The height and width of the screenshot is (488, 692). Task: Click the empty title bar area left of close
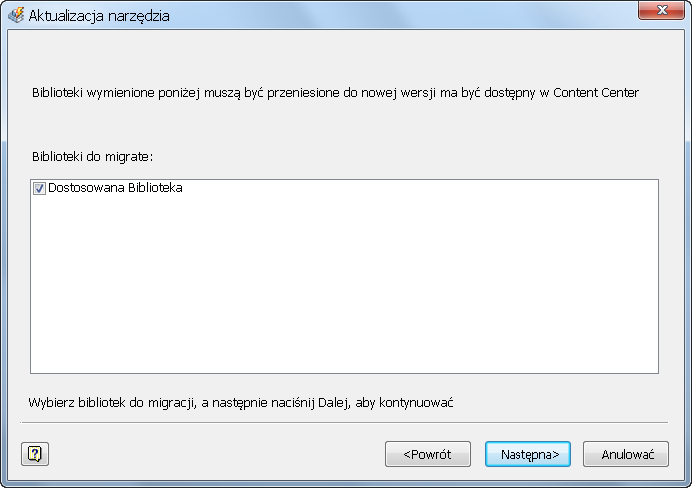tap(450, 15)
